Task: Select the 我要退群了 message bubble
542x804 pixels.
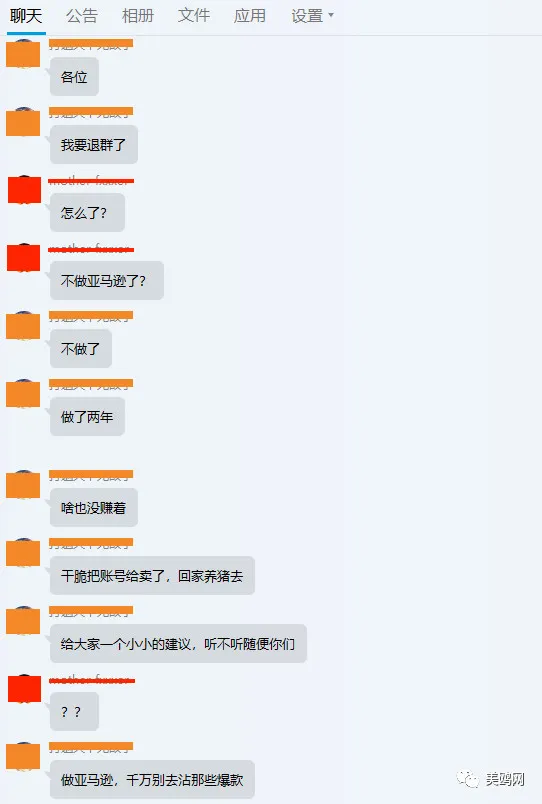Action: [94, 145]
